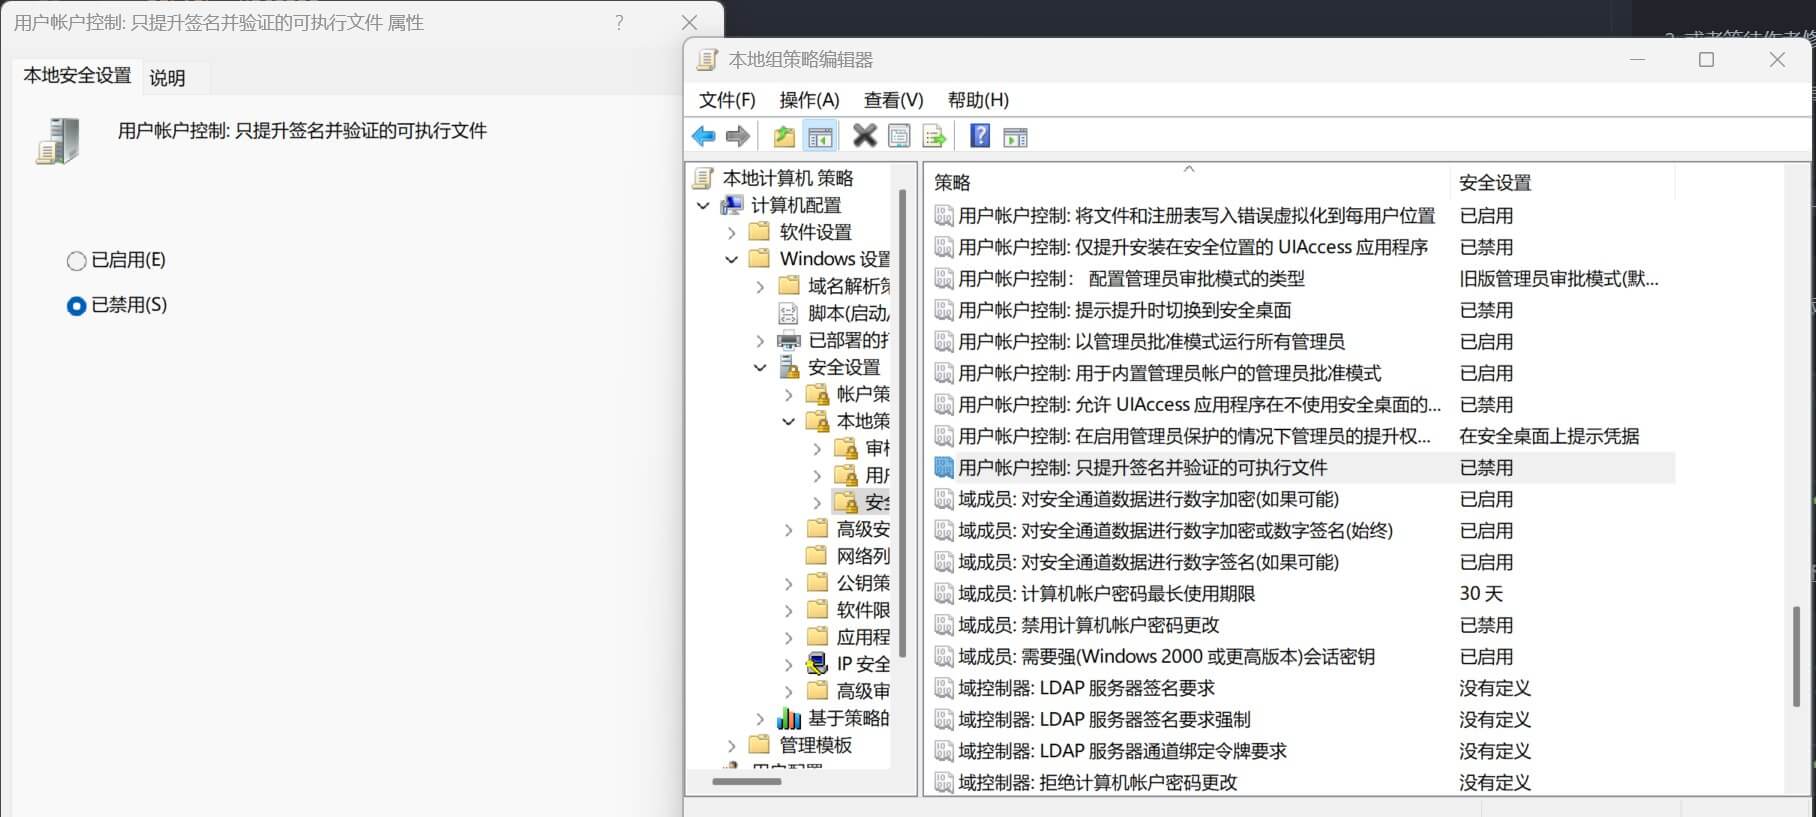Click the Delete (X) toolbar icon
1816x817 pixels.
coord(864,136)
